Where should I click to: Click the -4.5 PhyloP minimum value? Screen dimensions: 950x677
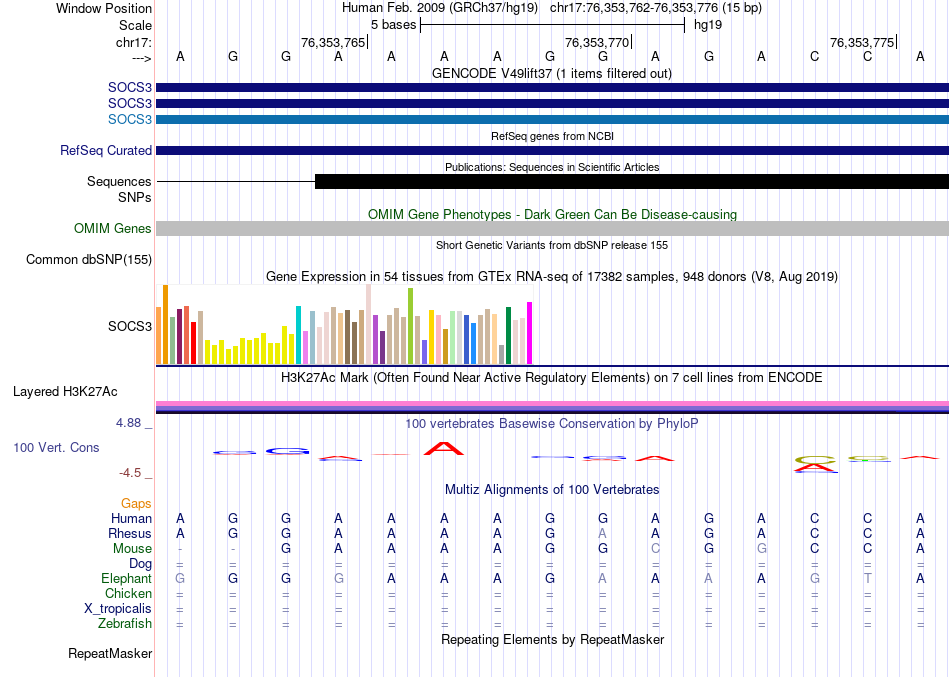pos(130,473)
